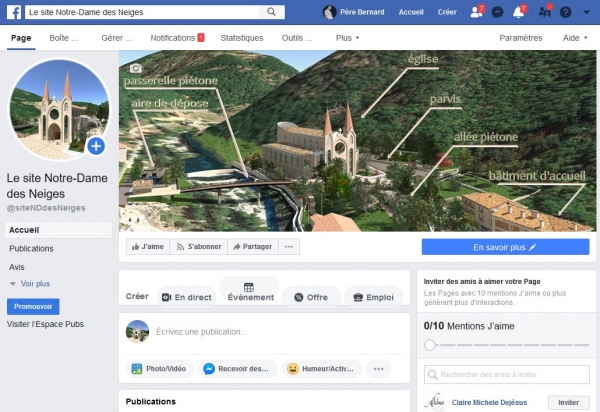Expand Voir plus in sidebar
Viewport: 600px width, 412px height.
[x=30, y=283]
